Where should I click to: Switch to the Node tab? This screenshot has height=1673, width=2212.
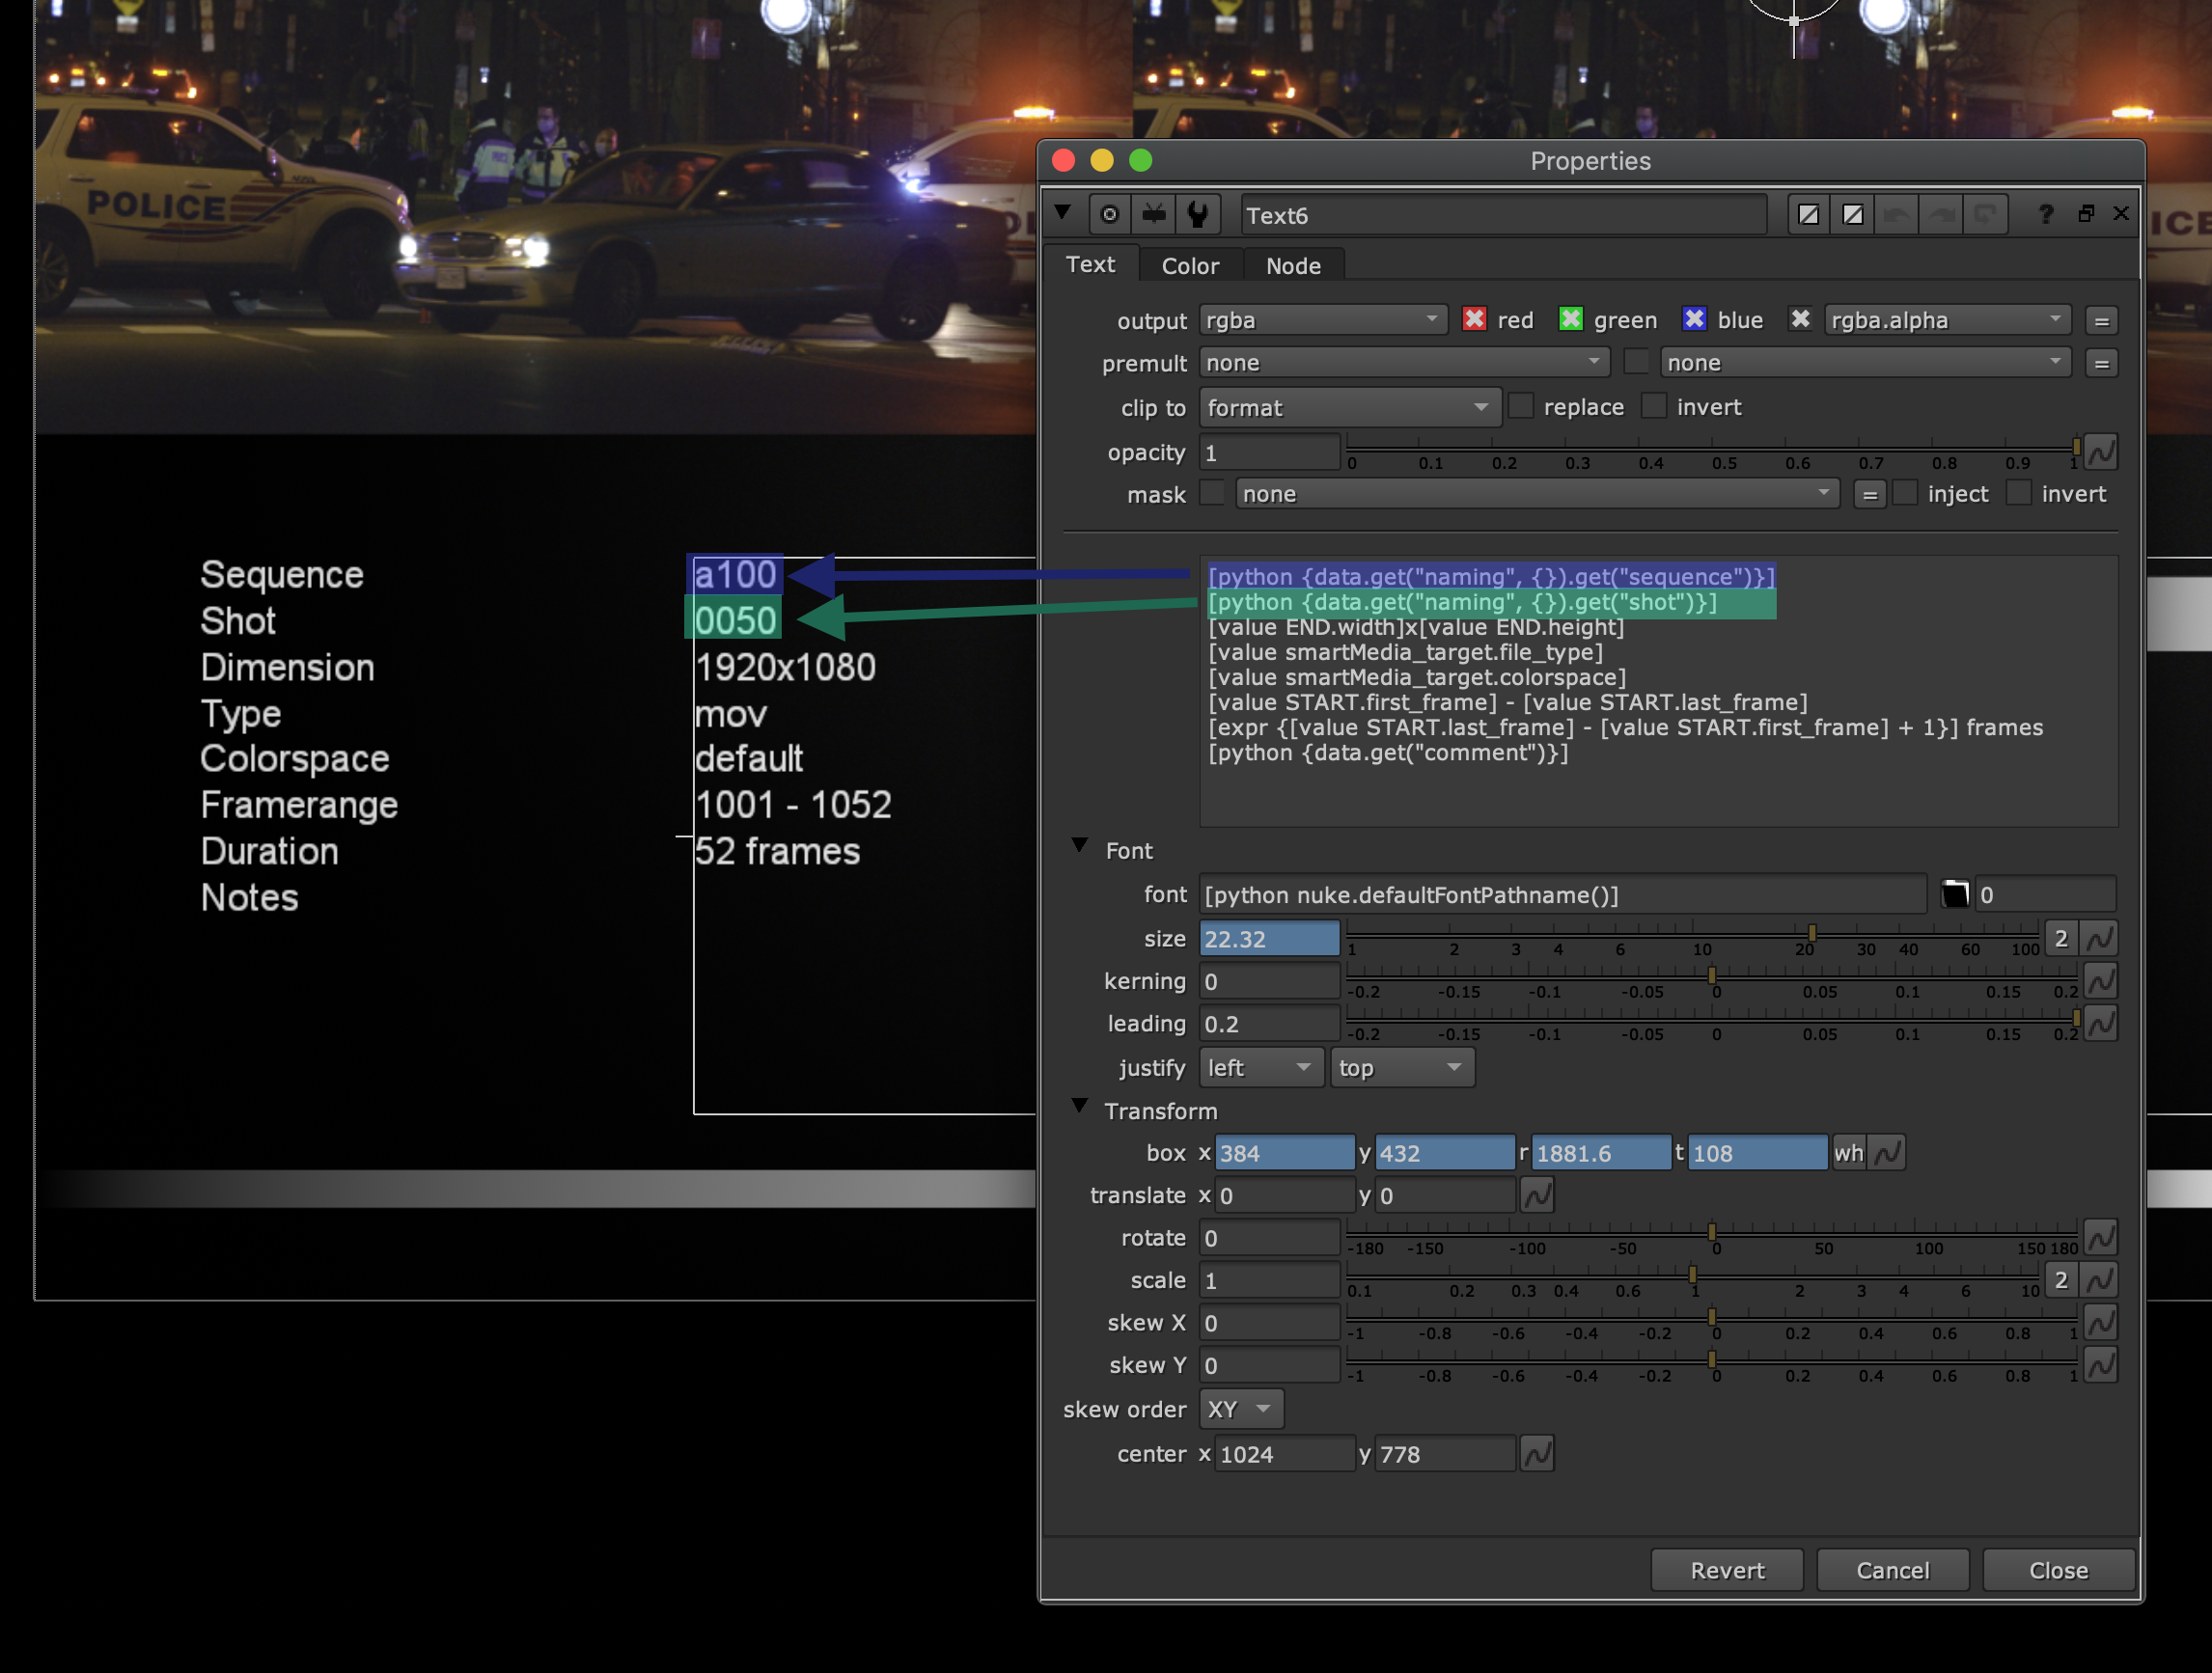tap(1293, 265)
